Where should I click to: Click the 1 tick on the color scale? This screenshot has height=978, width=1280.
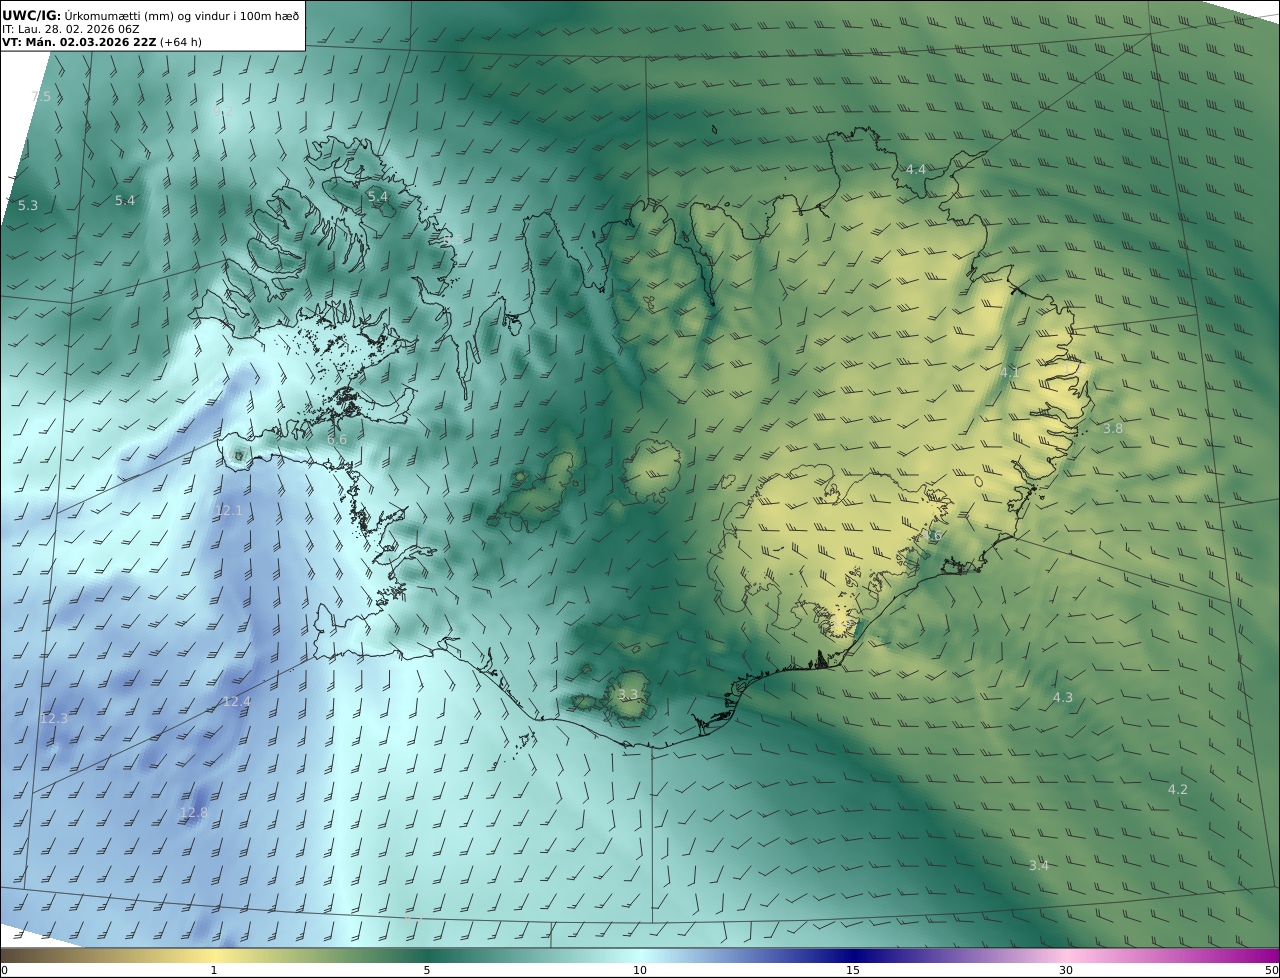214,970
